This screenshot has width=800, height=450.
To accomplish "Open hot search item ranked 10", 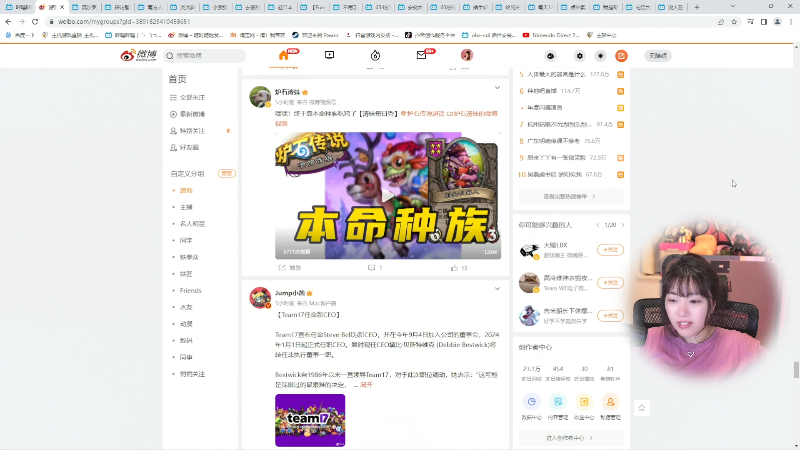I will click(x=556, y=174).
